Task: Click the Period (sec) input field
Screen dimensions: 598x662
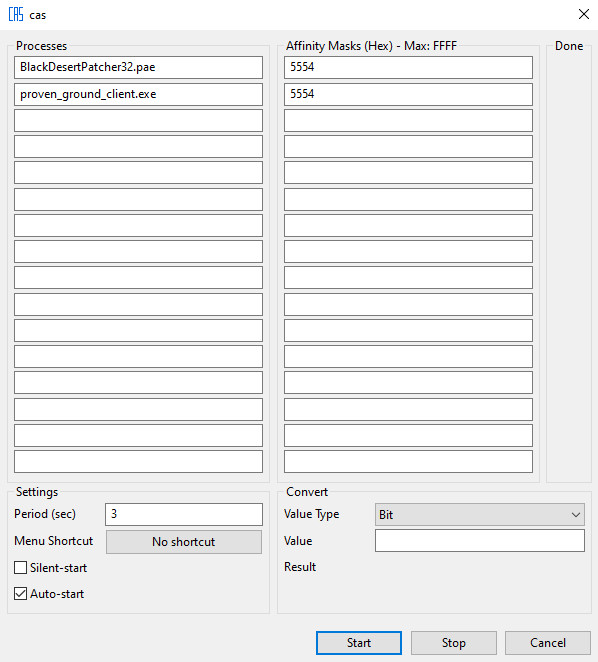Action: click(184, 514)
